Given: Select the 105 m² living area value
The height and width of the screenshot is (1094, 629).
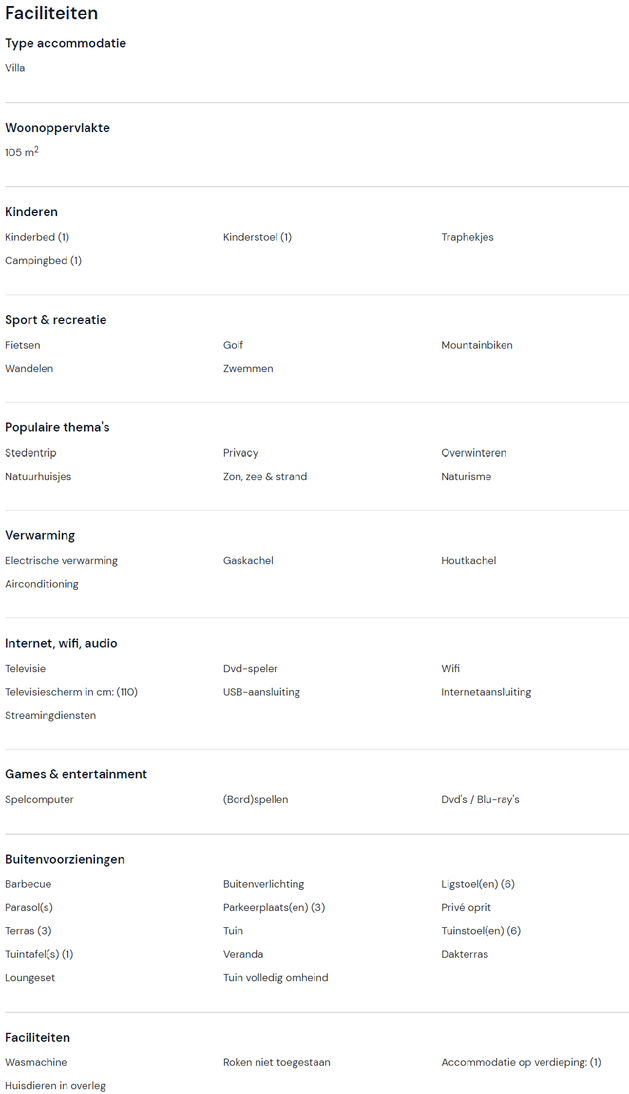Looking at the screenshot, I should (x=22, y=152).
